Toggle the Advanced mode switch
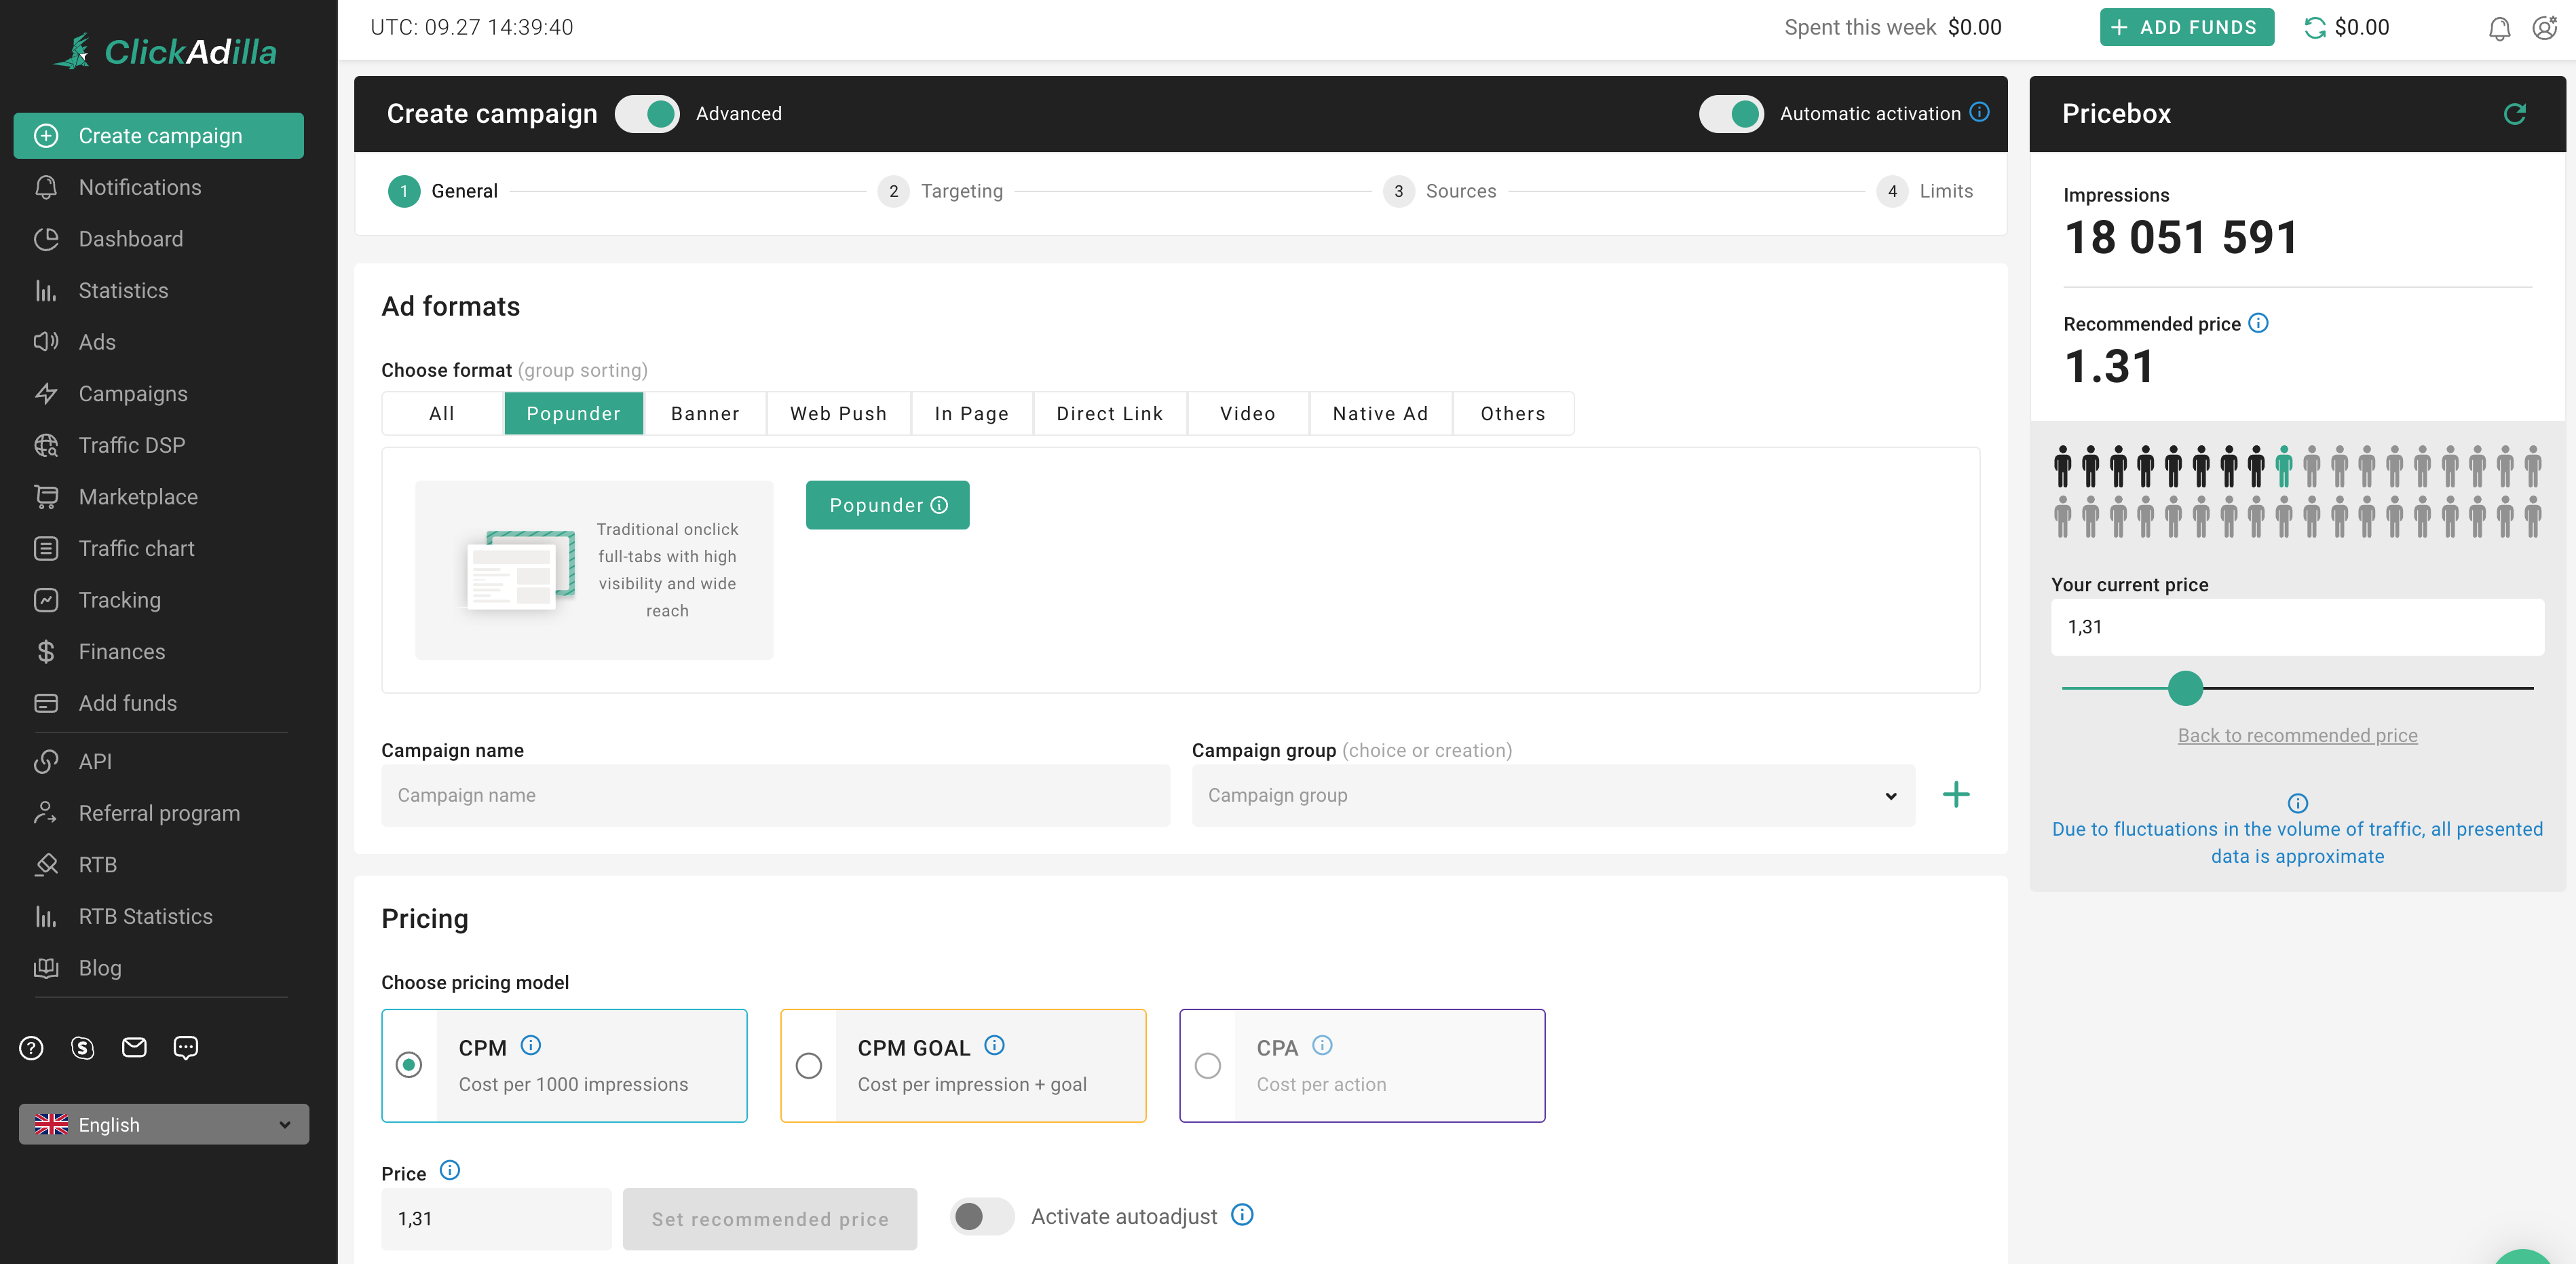This screenshot has height=1264, width=2576. (647, 114)
